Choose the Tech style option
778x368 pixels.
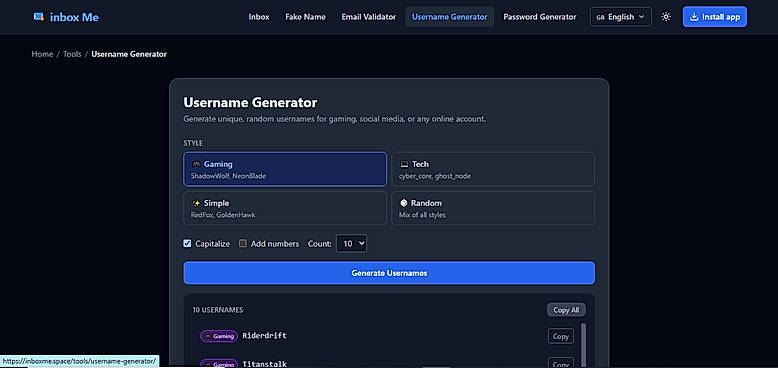[493, 169]
